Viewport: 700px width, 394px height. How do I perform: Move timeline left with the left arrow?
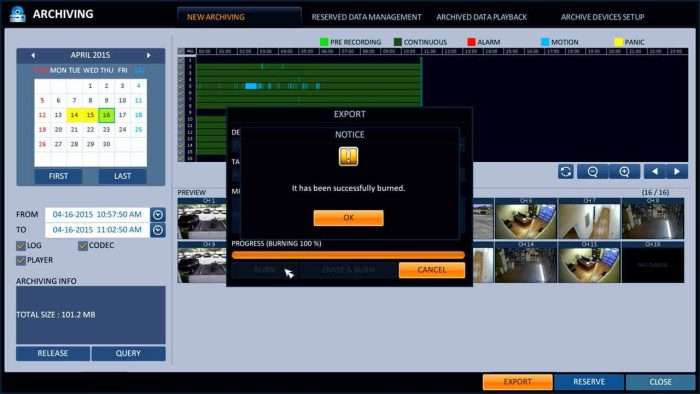coord(655,171)
